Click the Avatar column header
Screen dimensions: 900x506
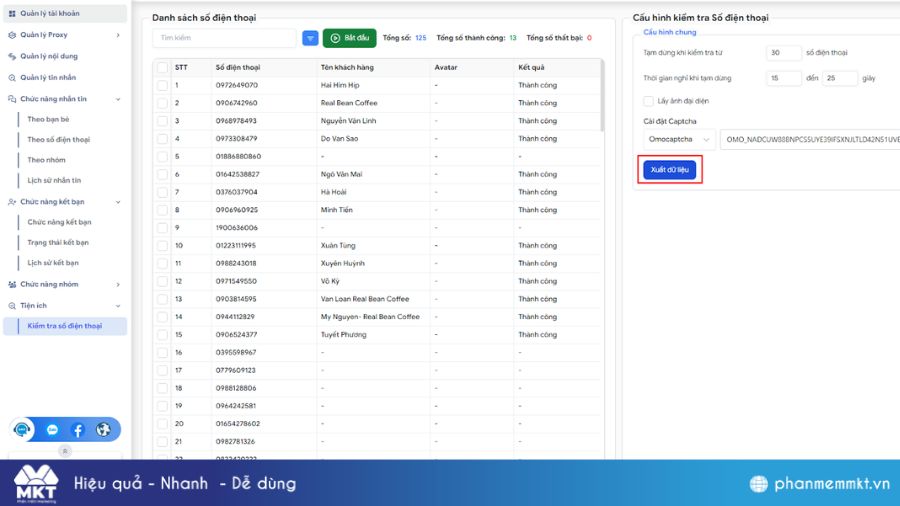pyautogui.click(x=445, y=67)
